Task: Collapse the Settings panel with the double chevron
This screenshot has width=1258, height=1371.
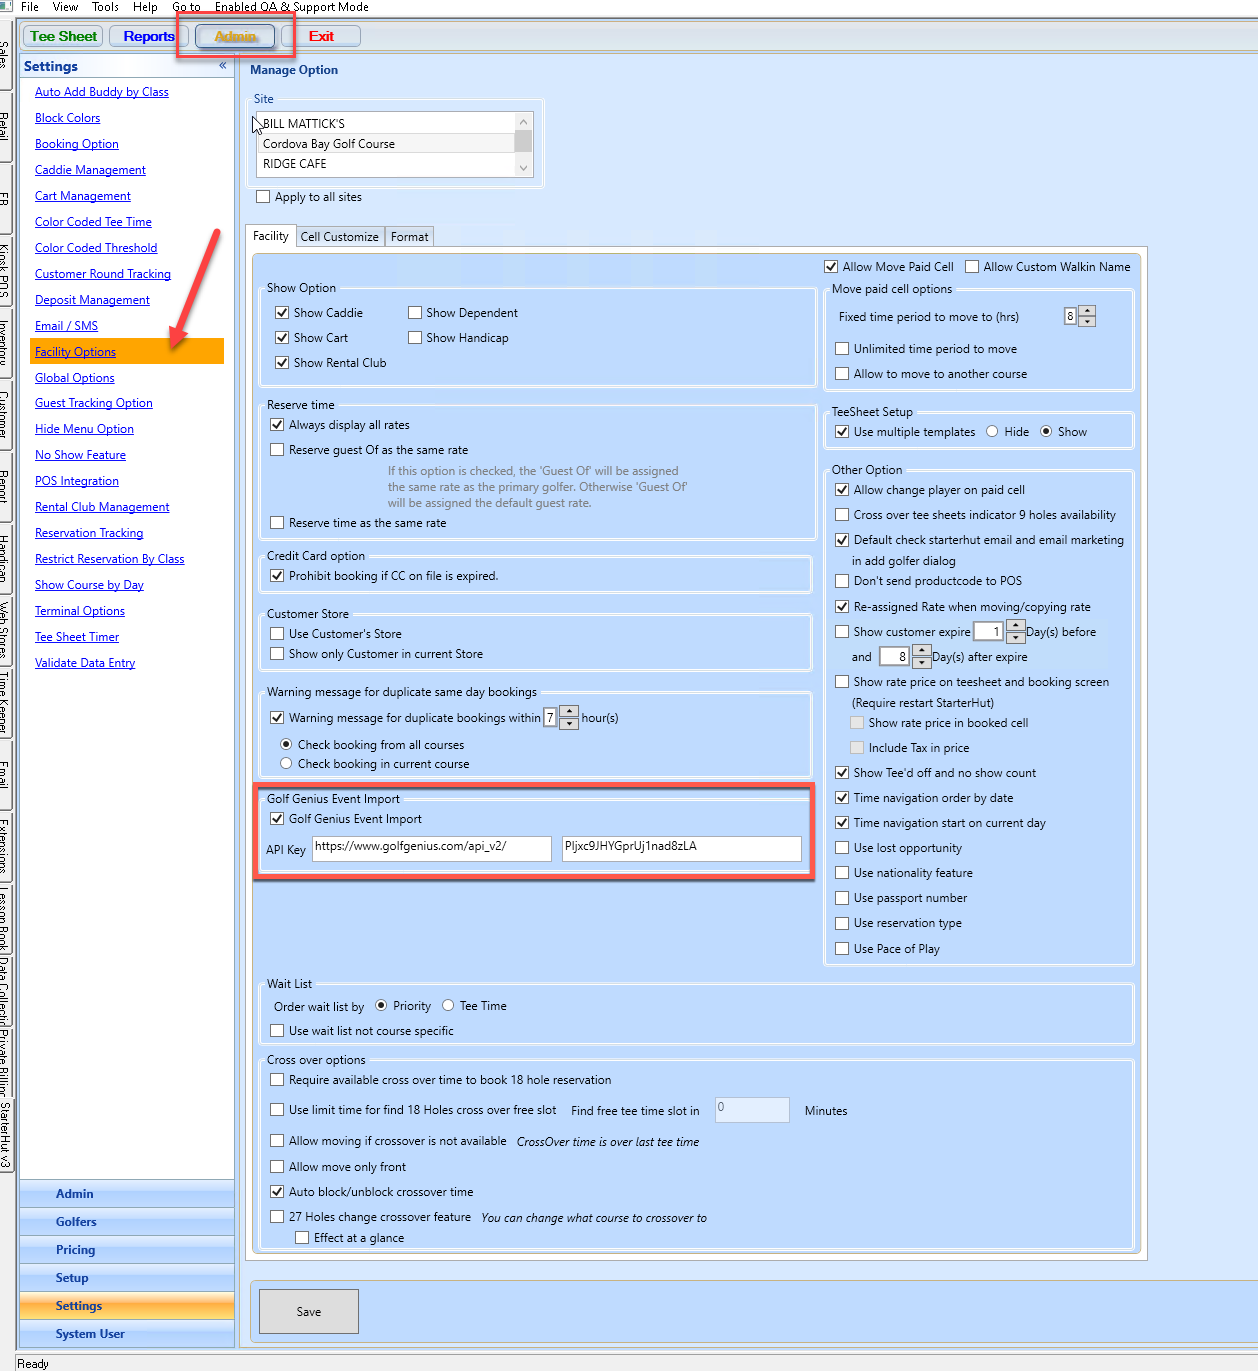Action: coord(223,66)
